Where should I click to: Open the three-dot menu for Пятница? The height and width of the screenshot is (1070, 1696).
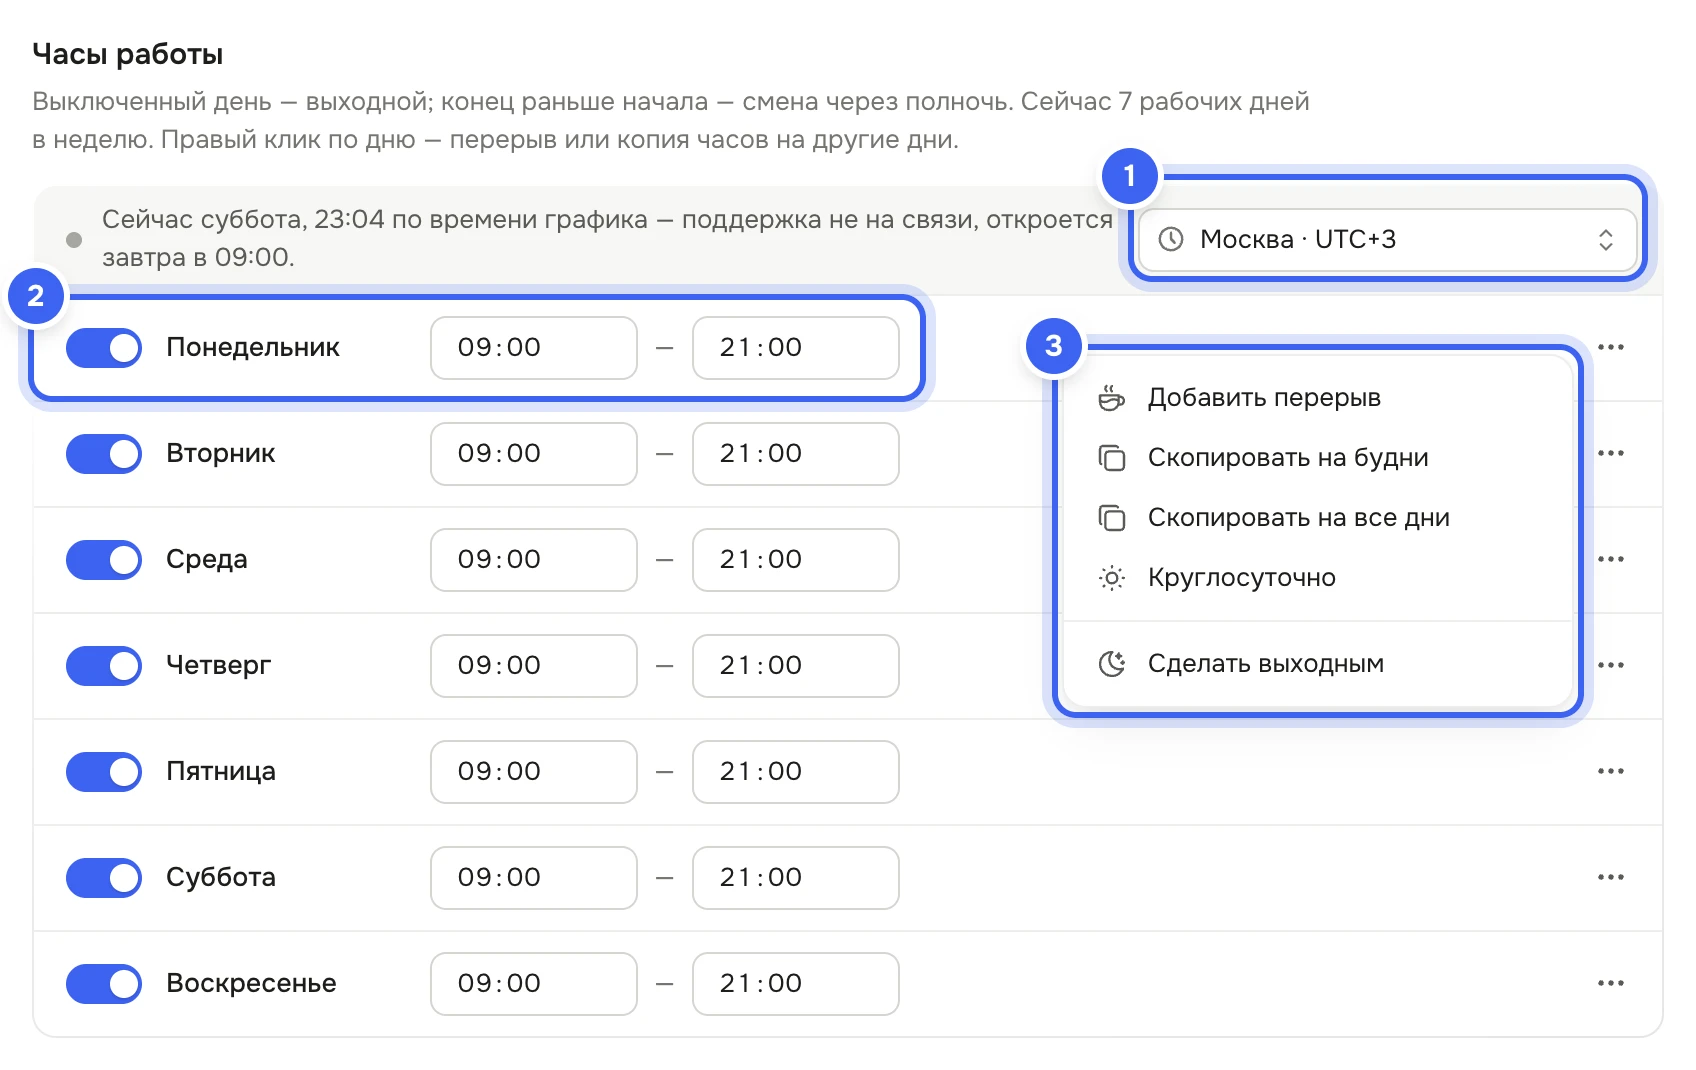click(x=1610, y=772)
